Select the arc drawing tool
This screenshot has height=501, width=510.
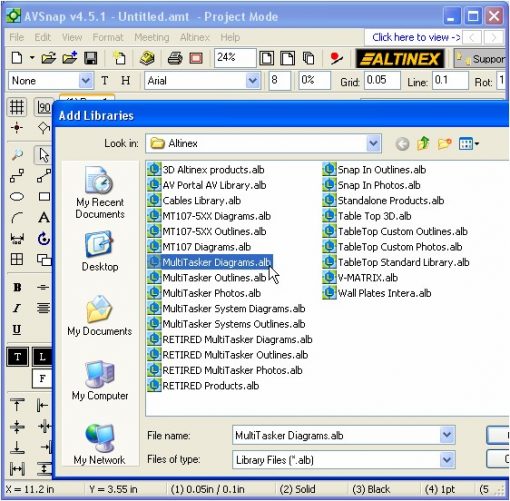tap(17, 218)
